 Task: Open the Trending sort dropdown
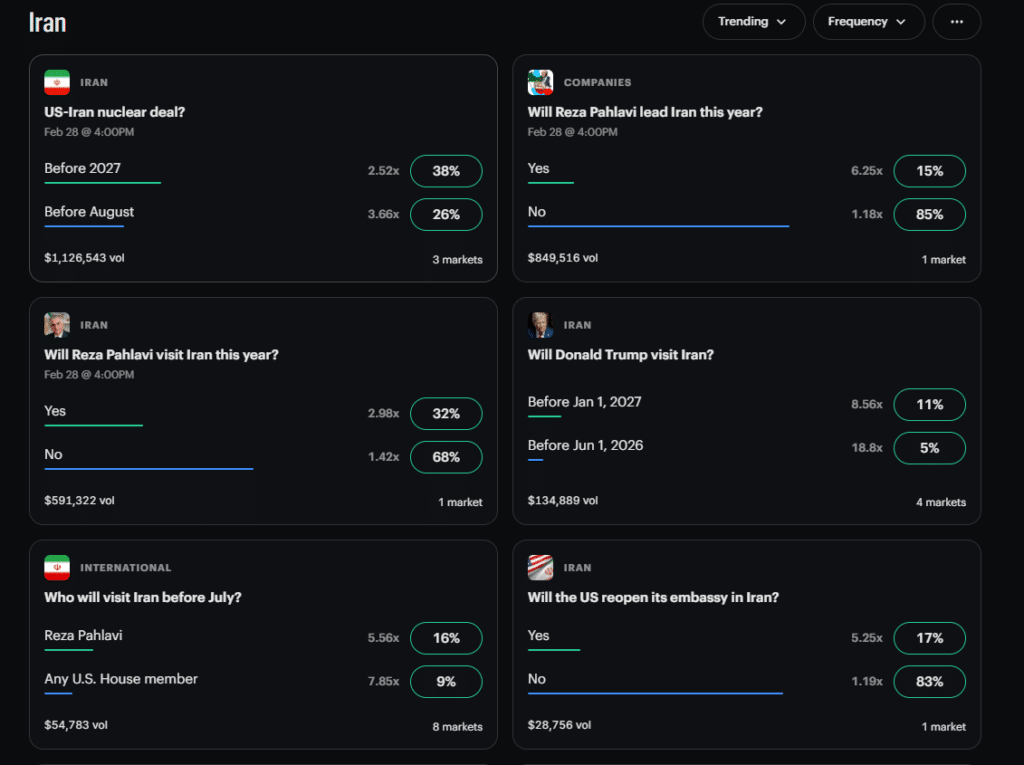[x=753, y=21]
